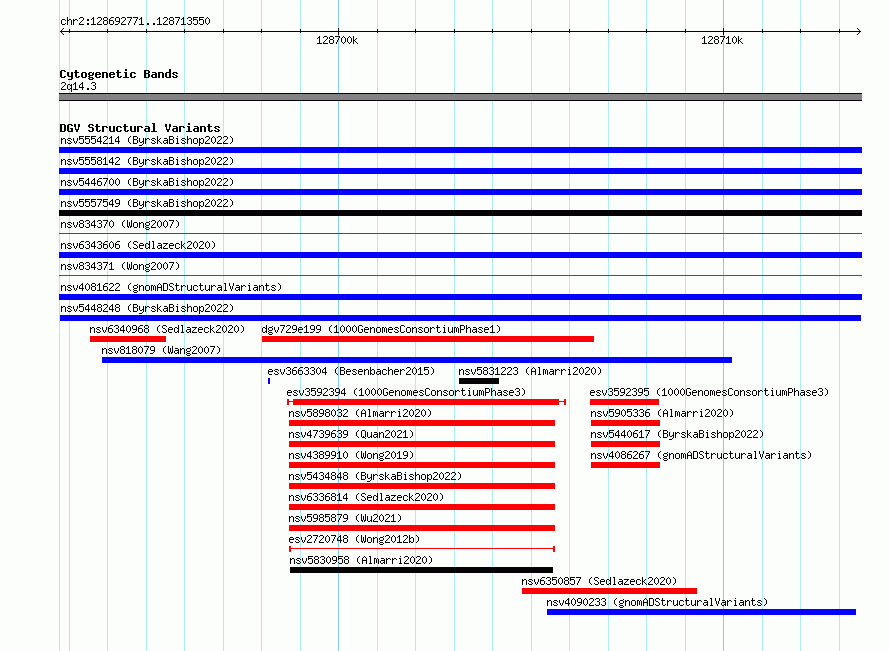Select the nsv5448248 (ByrskaBishop2022) label
The image size is (890, 651).
tap(147, 308)
